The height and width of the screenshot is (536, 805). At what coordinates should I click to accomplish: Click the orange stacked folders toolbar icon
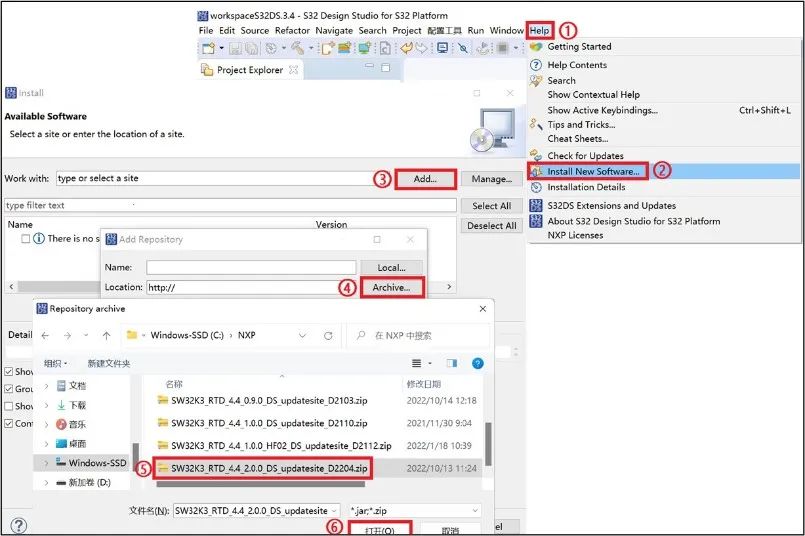(x=344, y=48)
